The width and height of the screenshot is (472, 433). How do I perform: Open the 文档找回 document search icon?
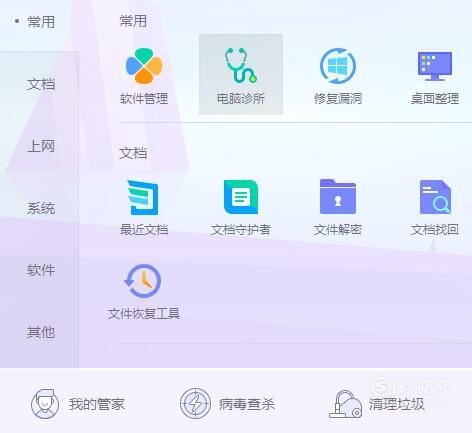435,197
